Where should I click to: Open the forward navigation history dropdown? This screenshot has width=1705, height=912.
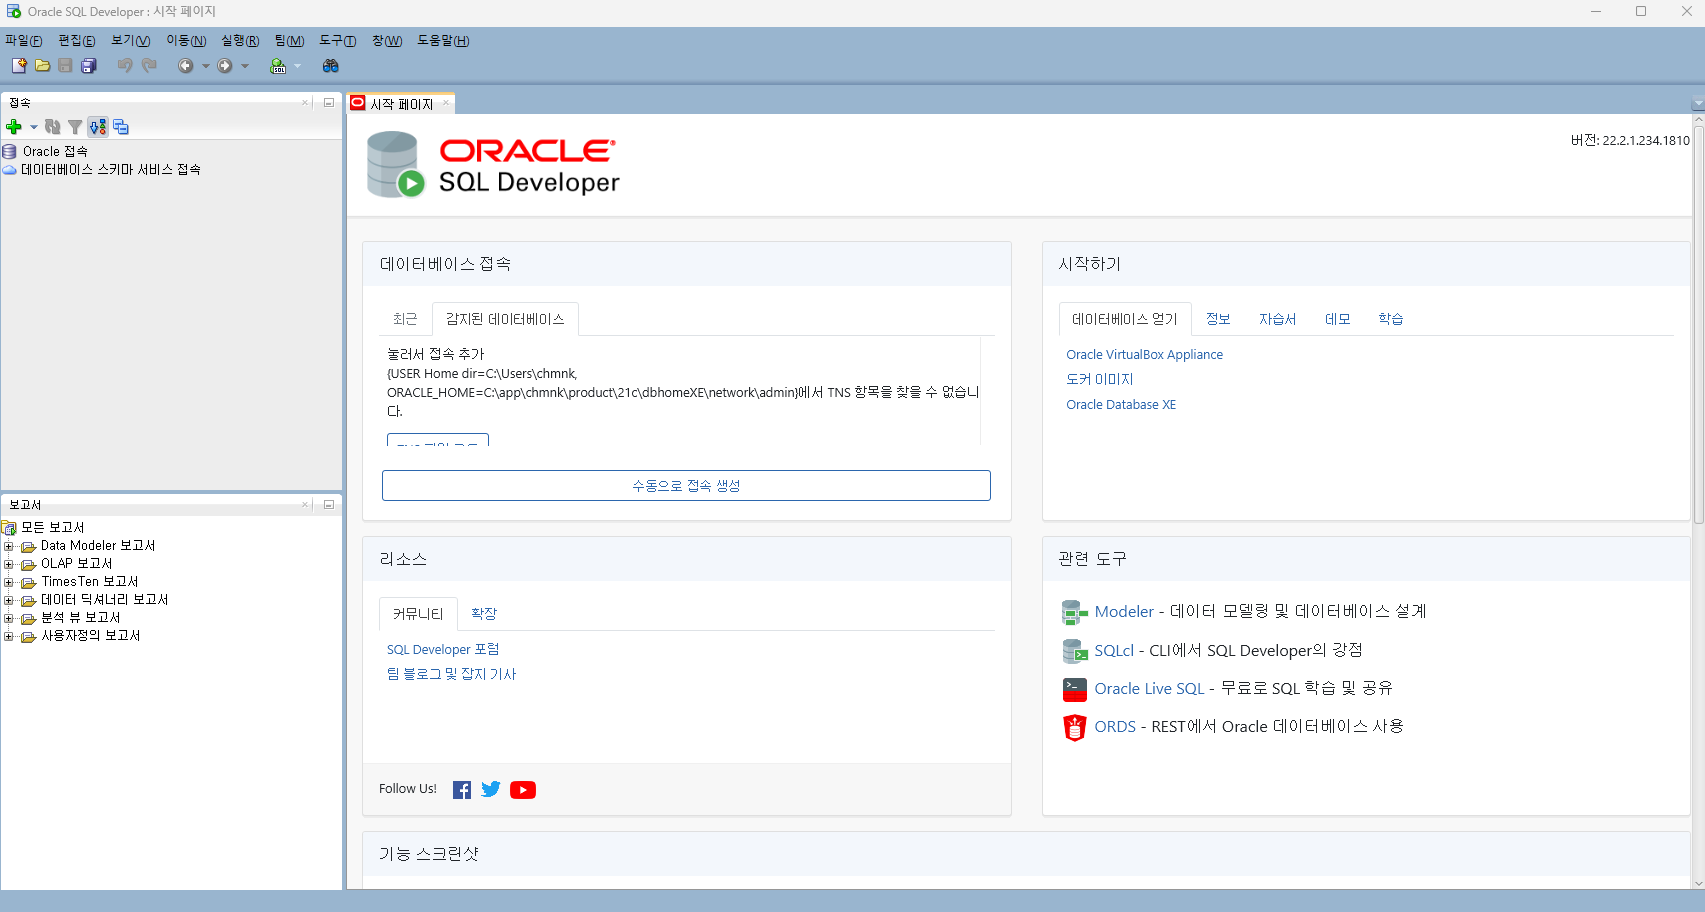(245, 66)
